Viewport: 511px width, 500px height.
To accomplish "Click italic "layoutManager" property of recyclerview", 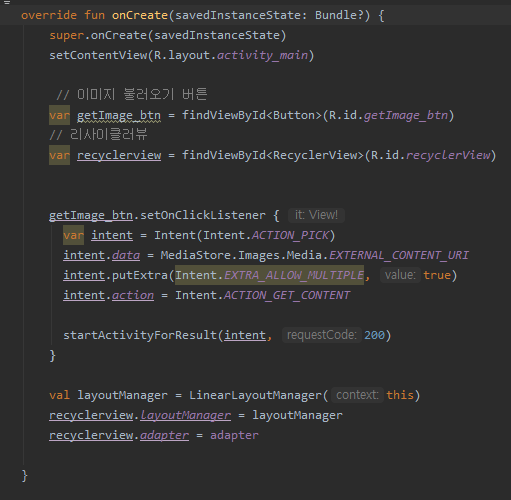I will [185, 415].
